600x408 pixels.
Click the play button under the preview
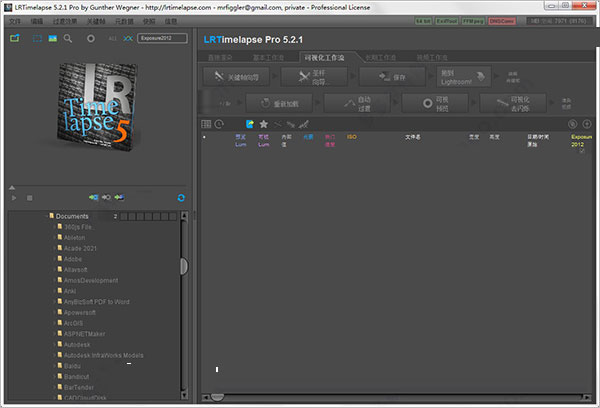14,198
